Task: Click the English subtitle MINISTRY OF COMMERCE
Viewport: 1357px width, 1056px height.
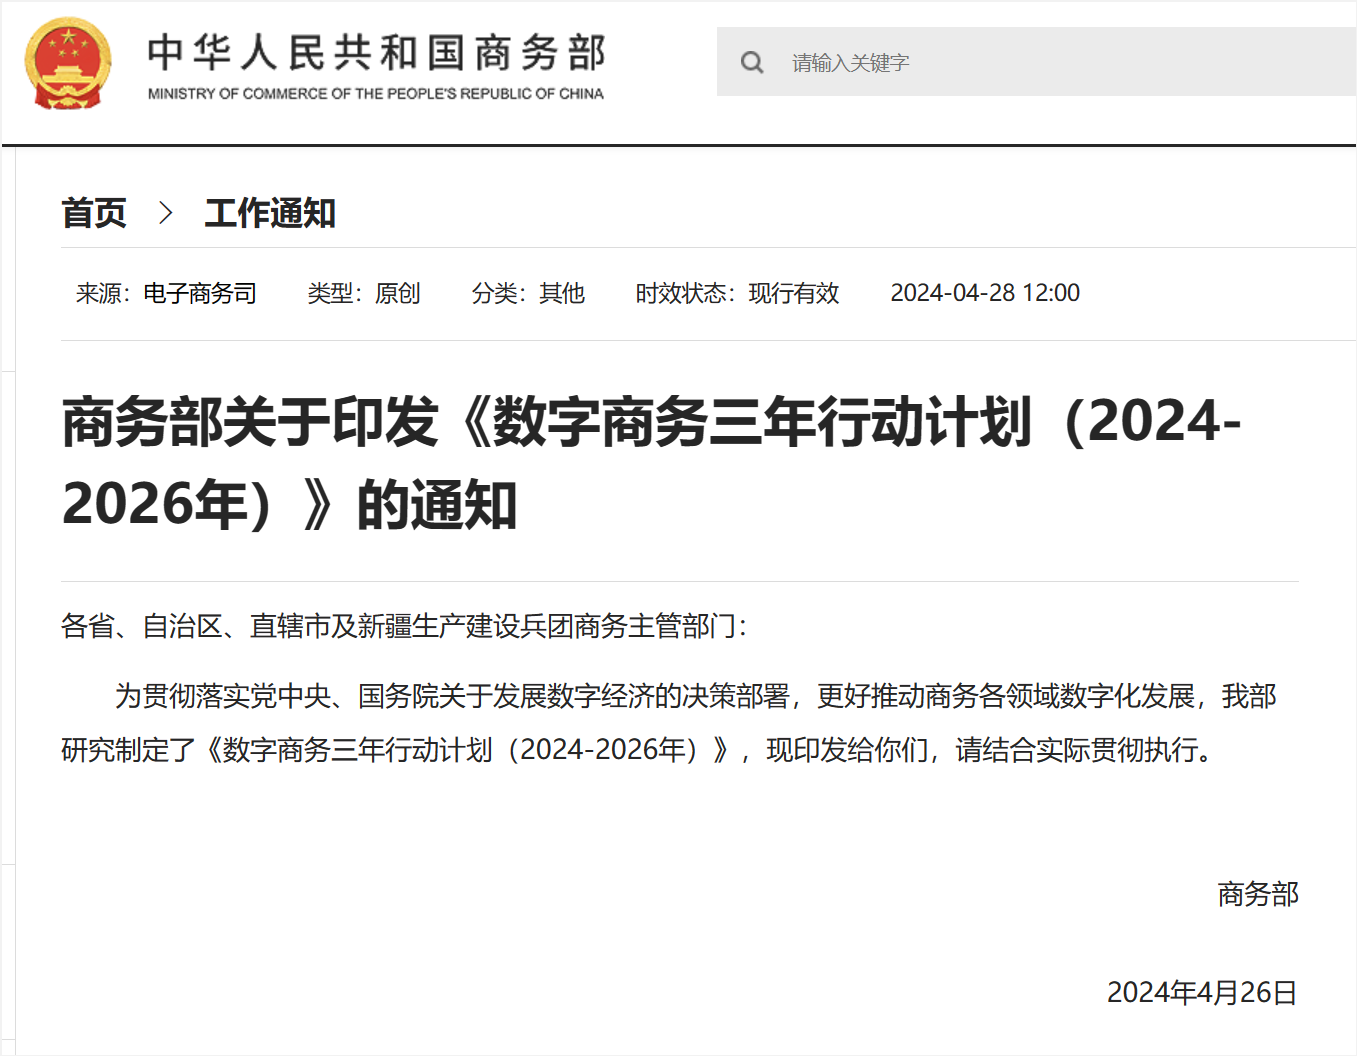Action: click(x=376, y=94)
